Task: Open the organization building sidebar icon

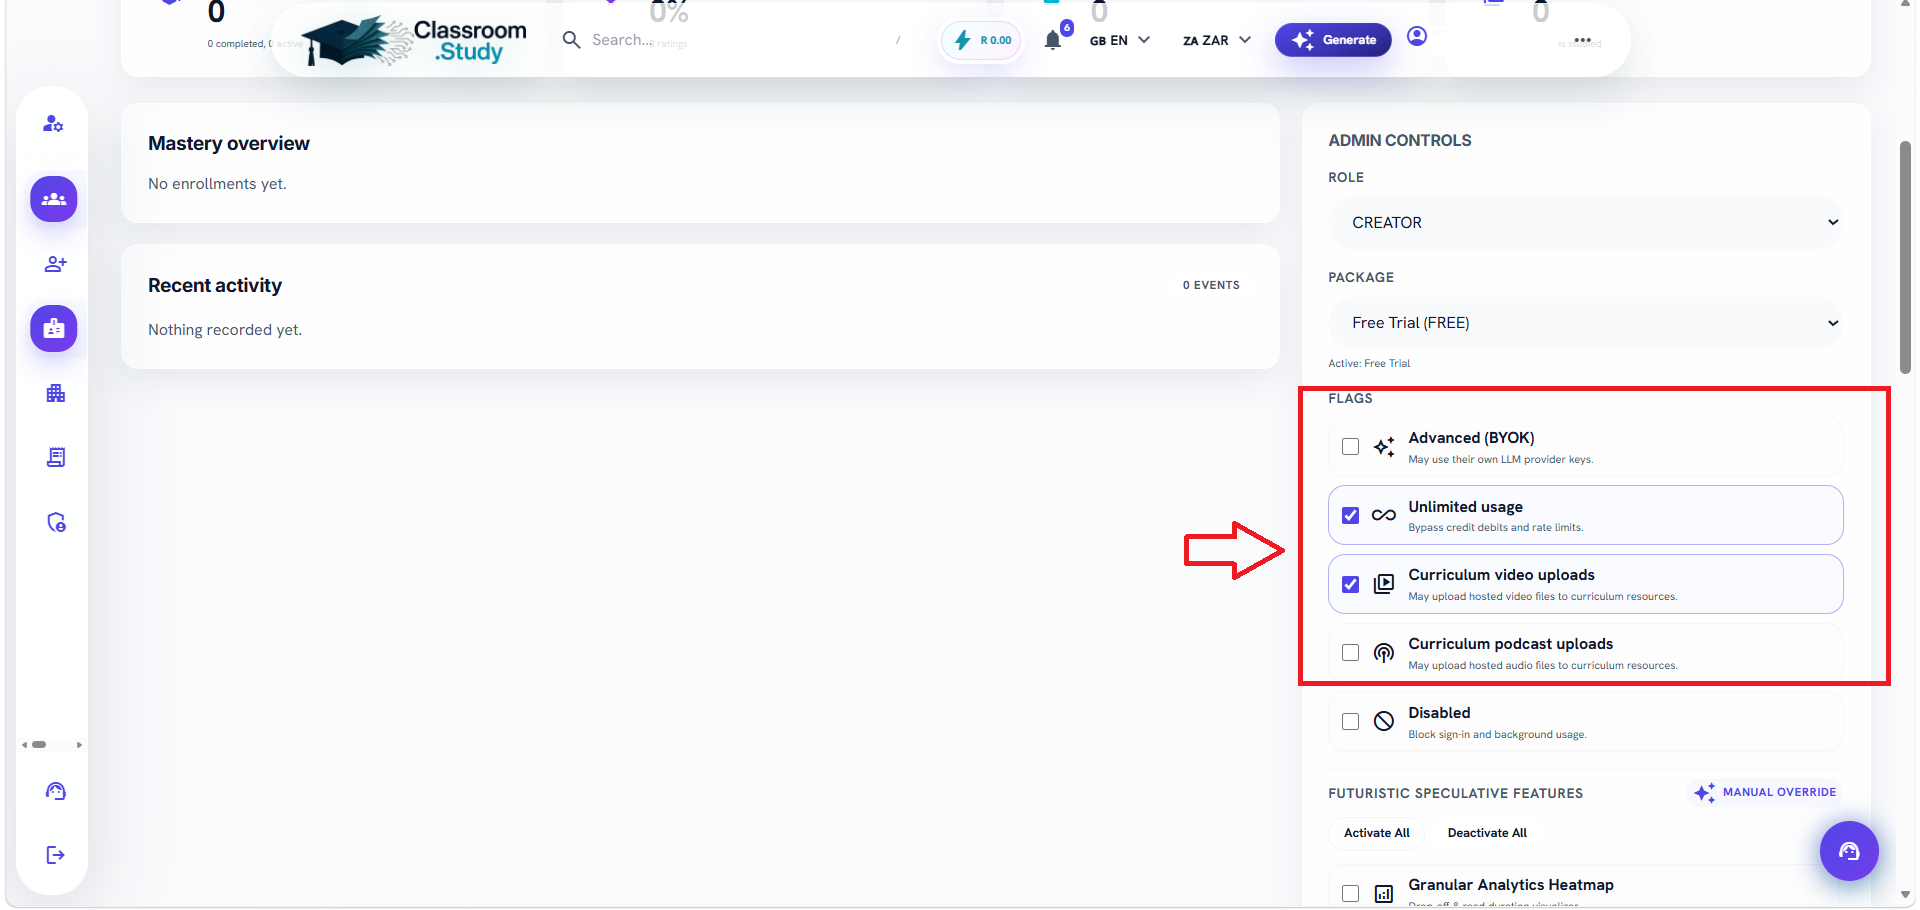Action: [55, 393]
